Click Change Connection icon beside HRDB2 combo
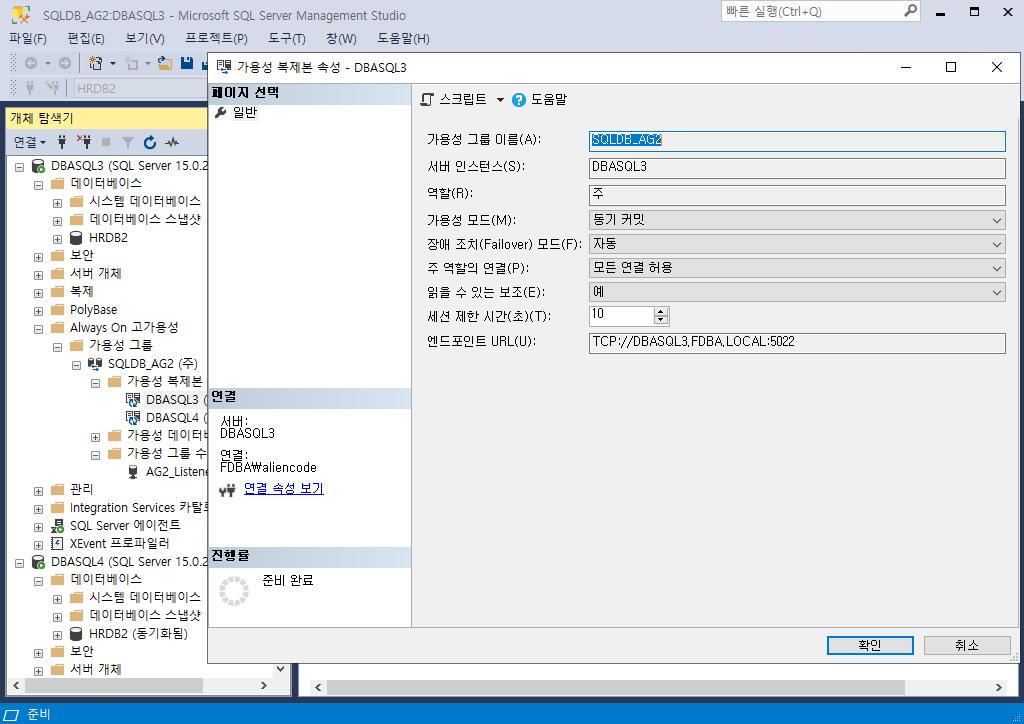Image resolution: width=1024 pixels, height=724 pixels. tap(52, 87)
